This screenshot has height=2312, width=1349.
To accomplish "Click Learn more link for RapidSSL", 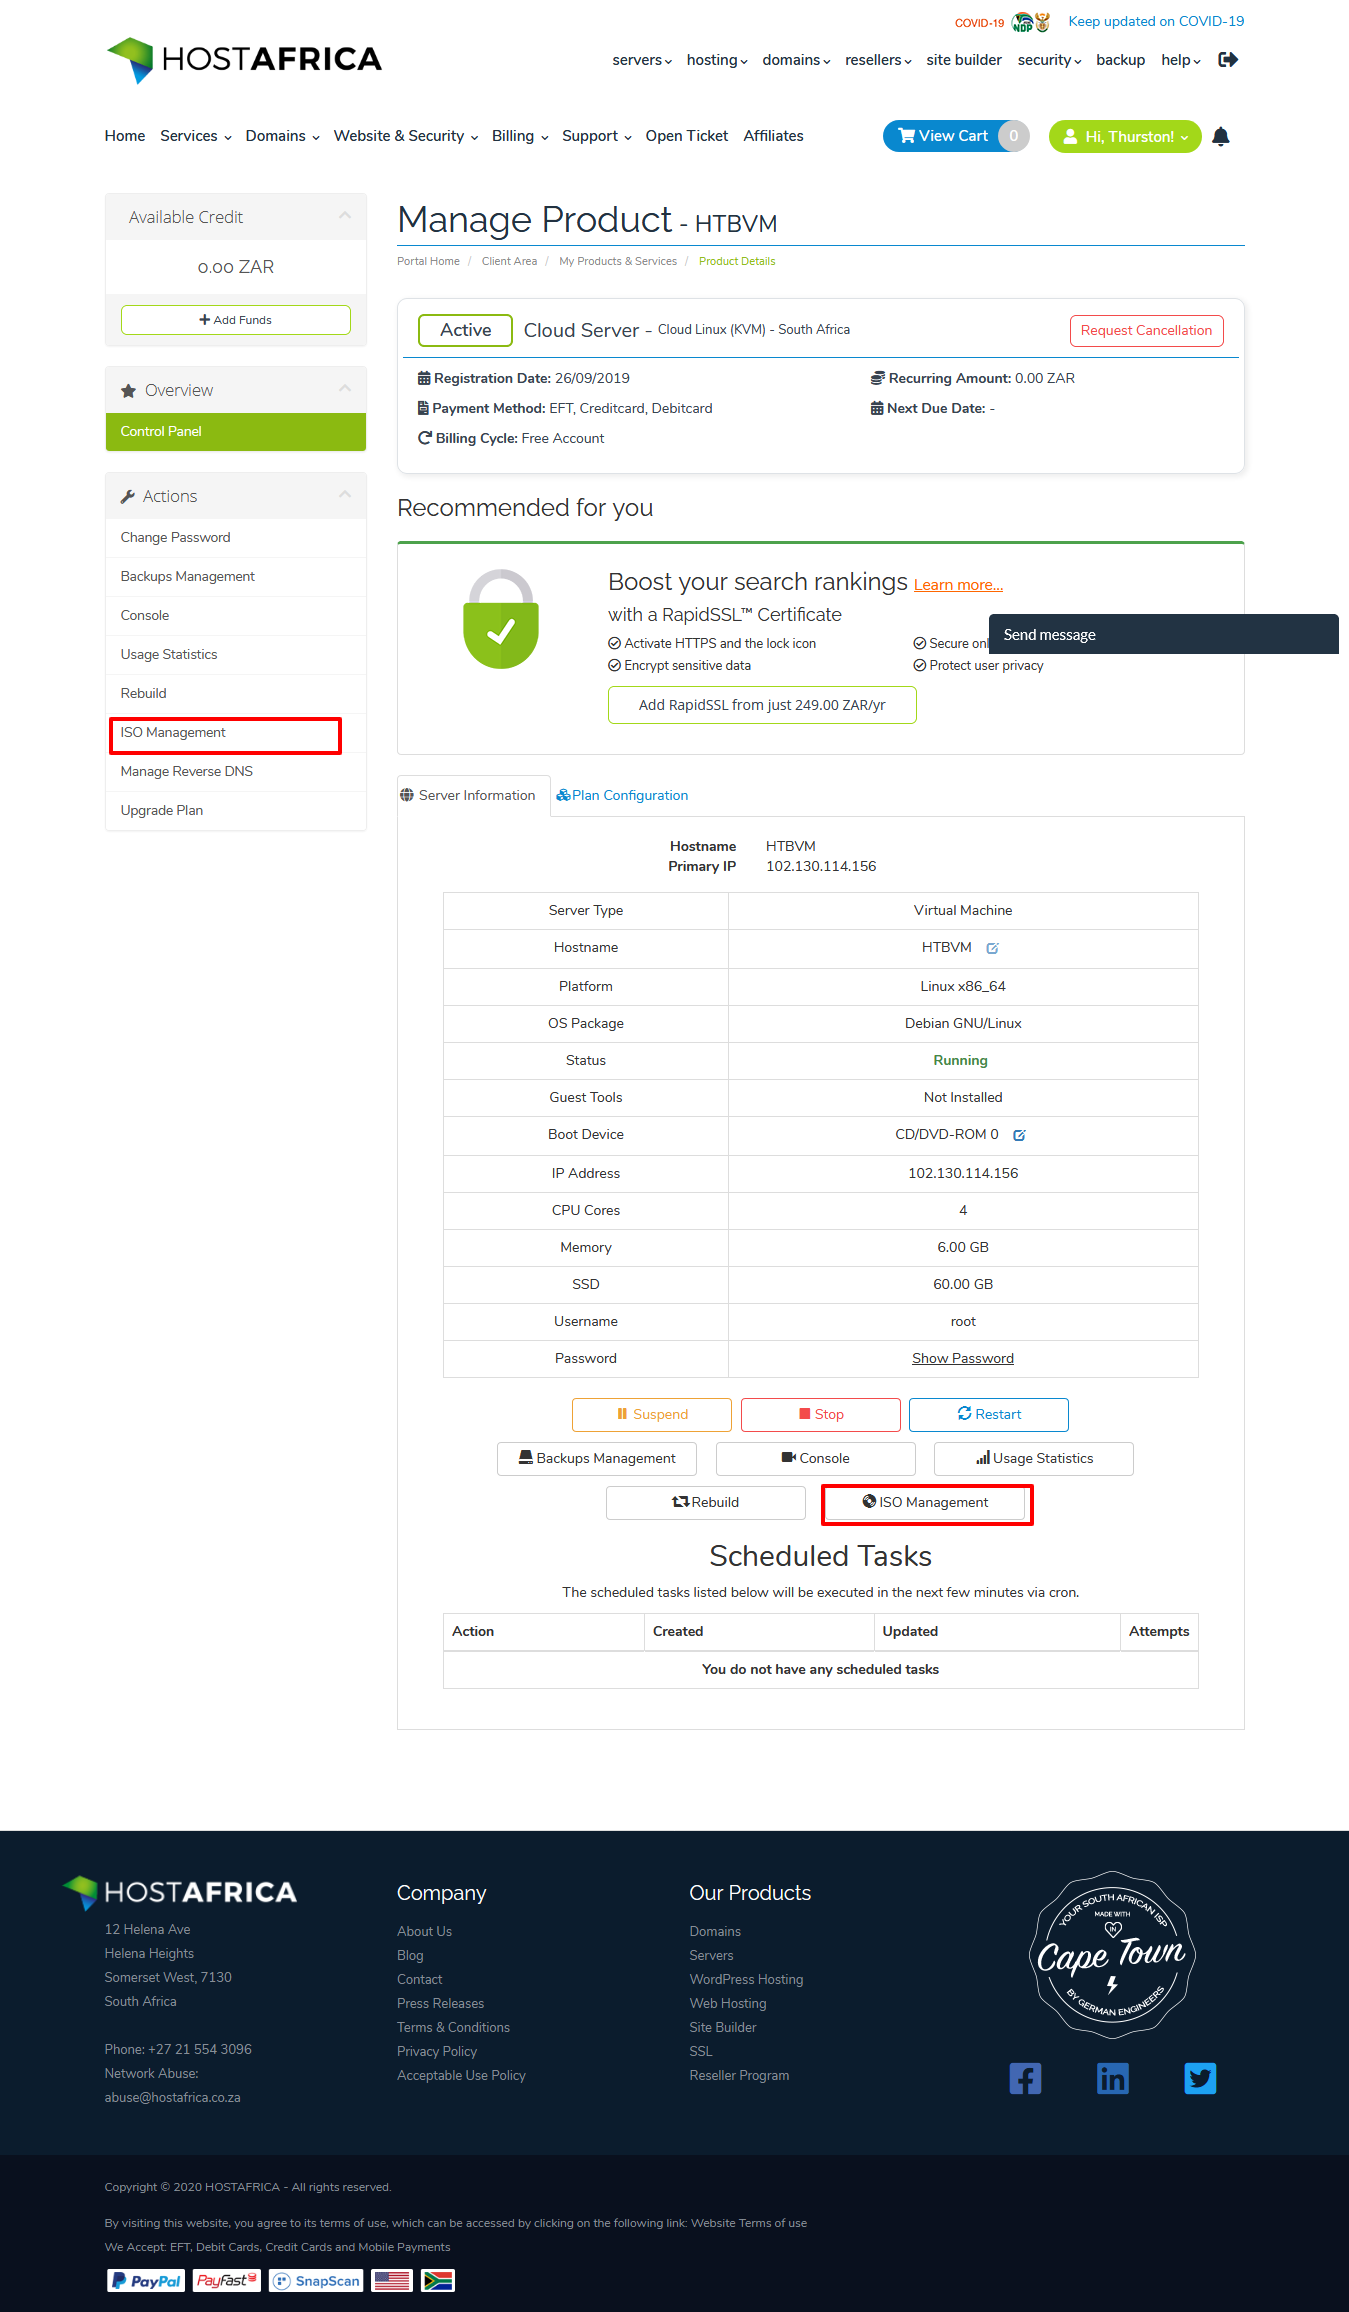I will 958,585.
